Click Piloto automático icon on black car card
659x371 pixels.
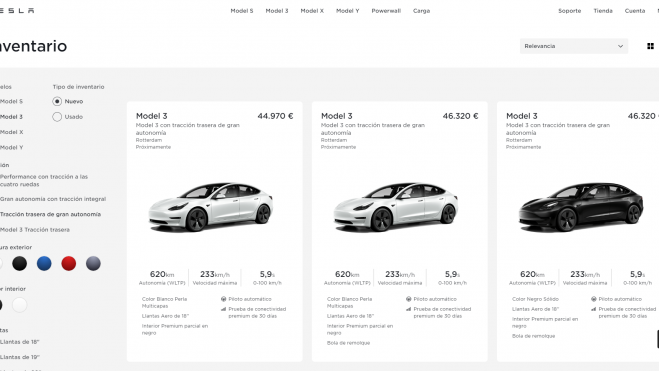point(593,299)
